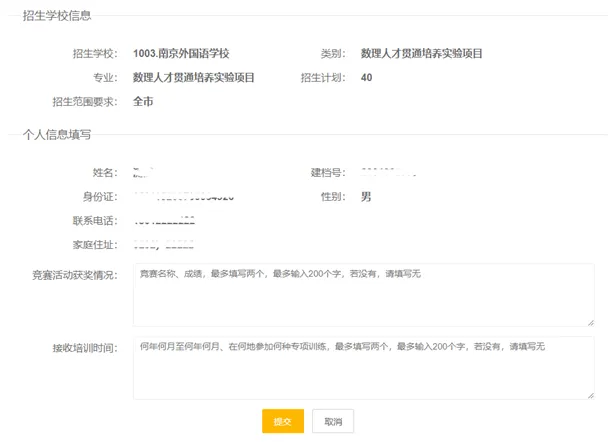Select school name 1003.南京外国语学校
608x442 pixels.
click(x=181, y=54)
